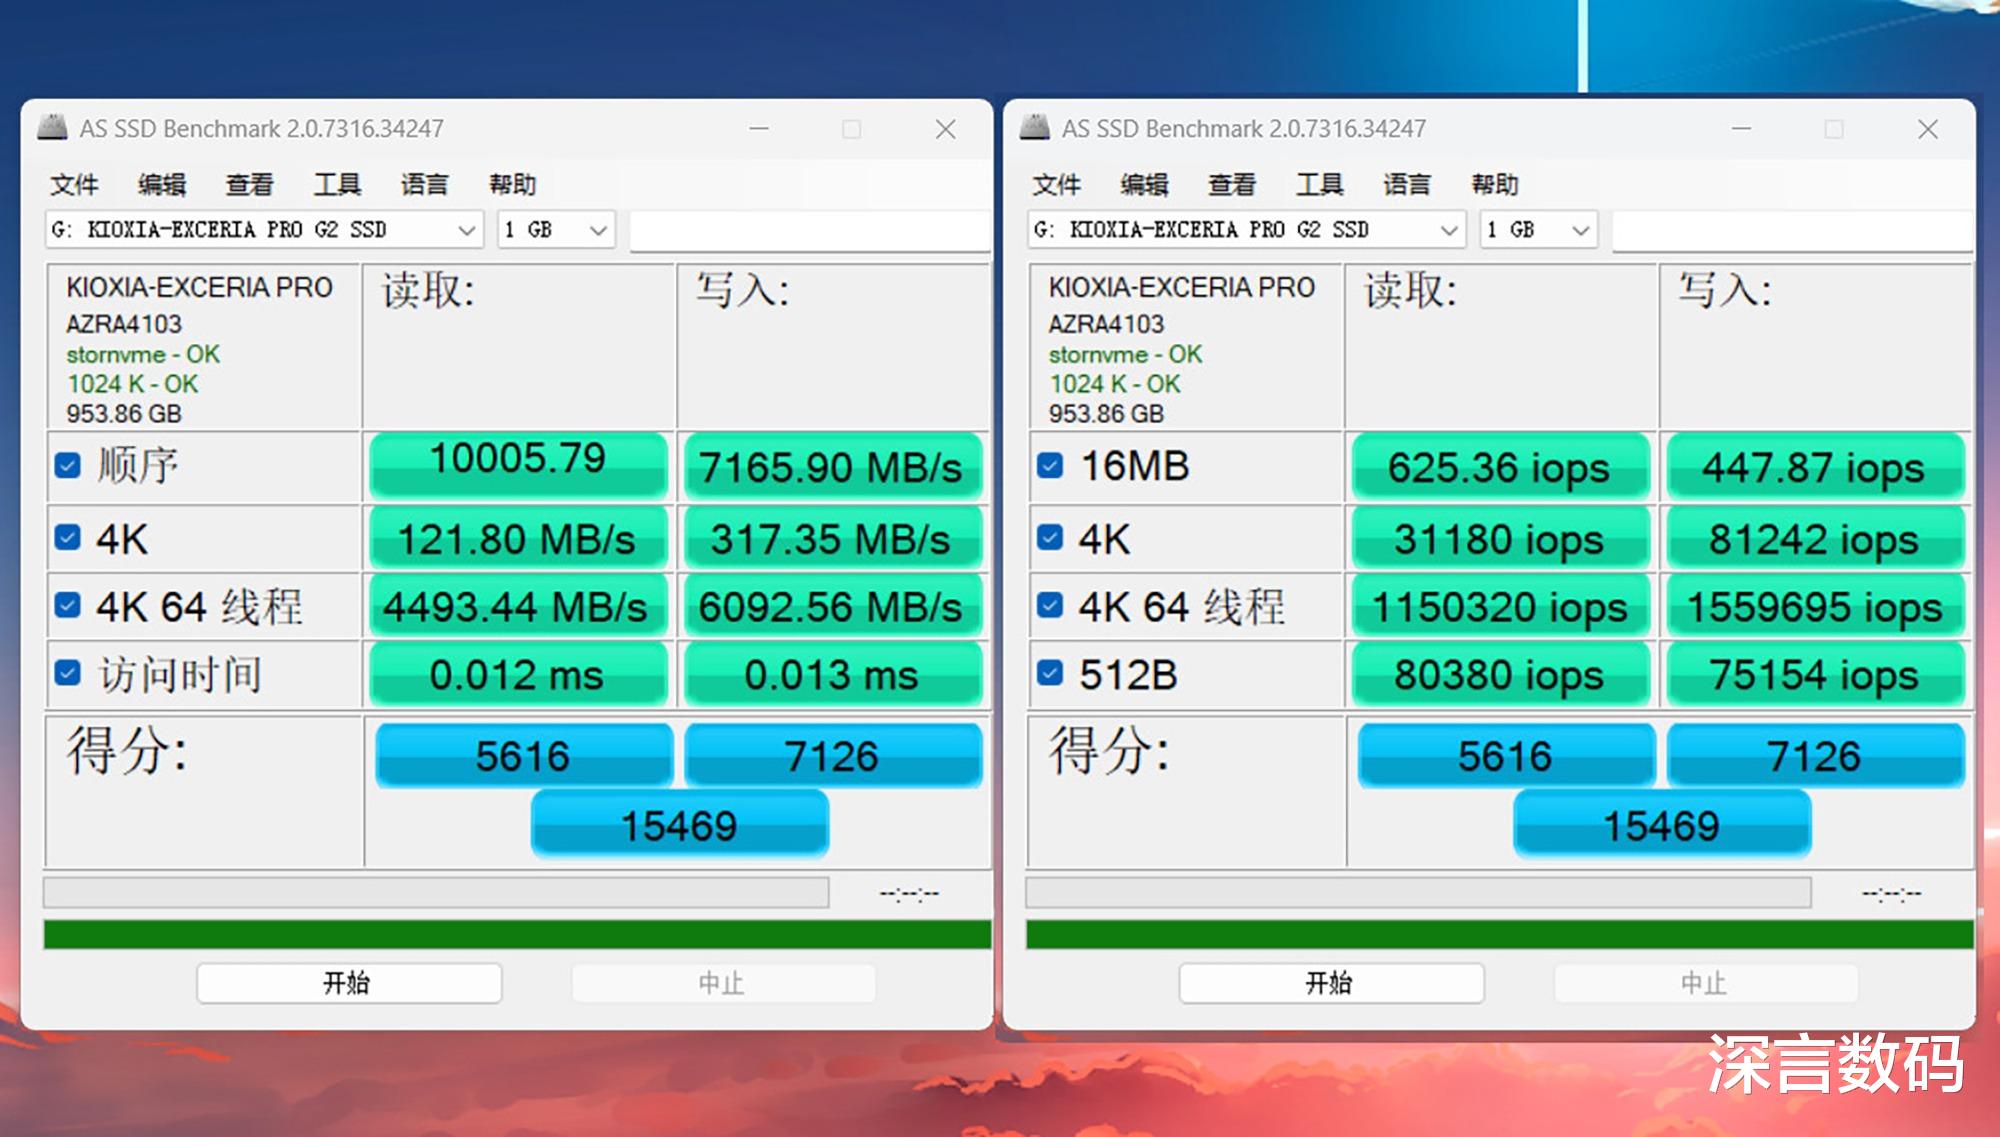This screenshot has width=2000, height=1137.
Task: Minimize the left AS SSD Benchmark window
Action: (759, 129)
